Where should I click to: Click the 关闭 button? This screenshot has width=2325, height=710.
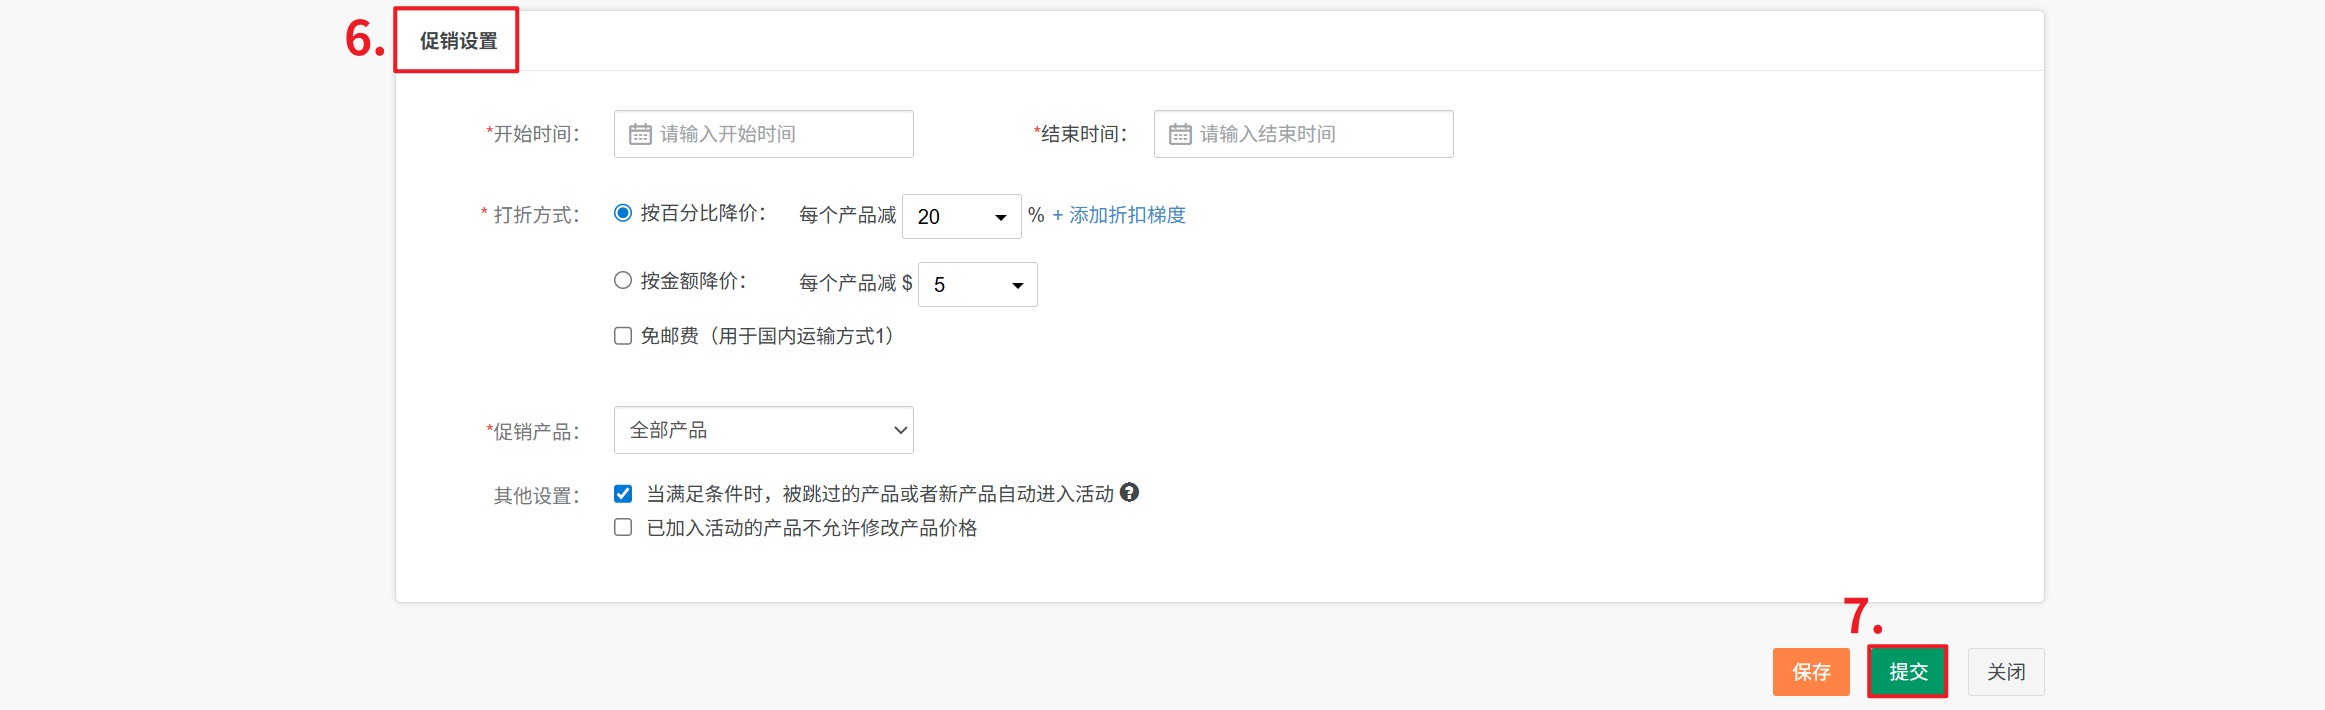[x=2005, y=672]
